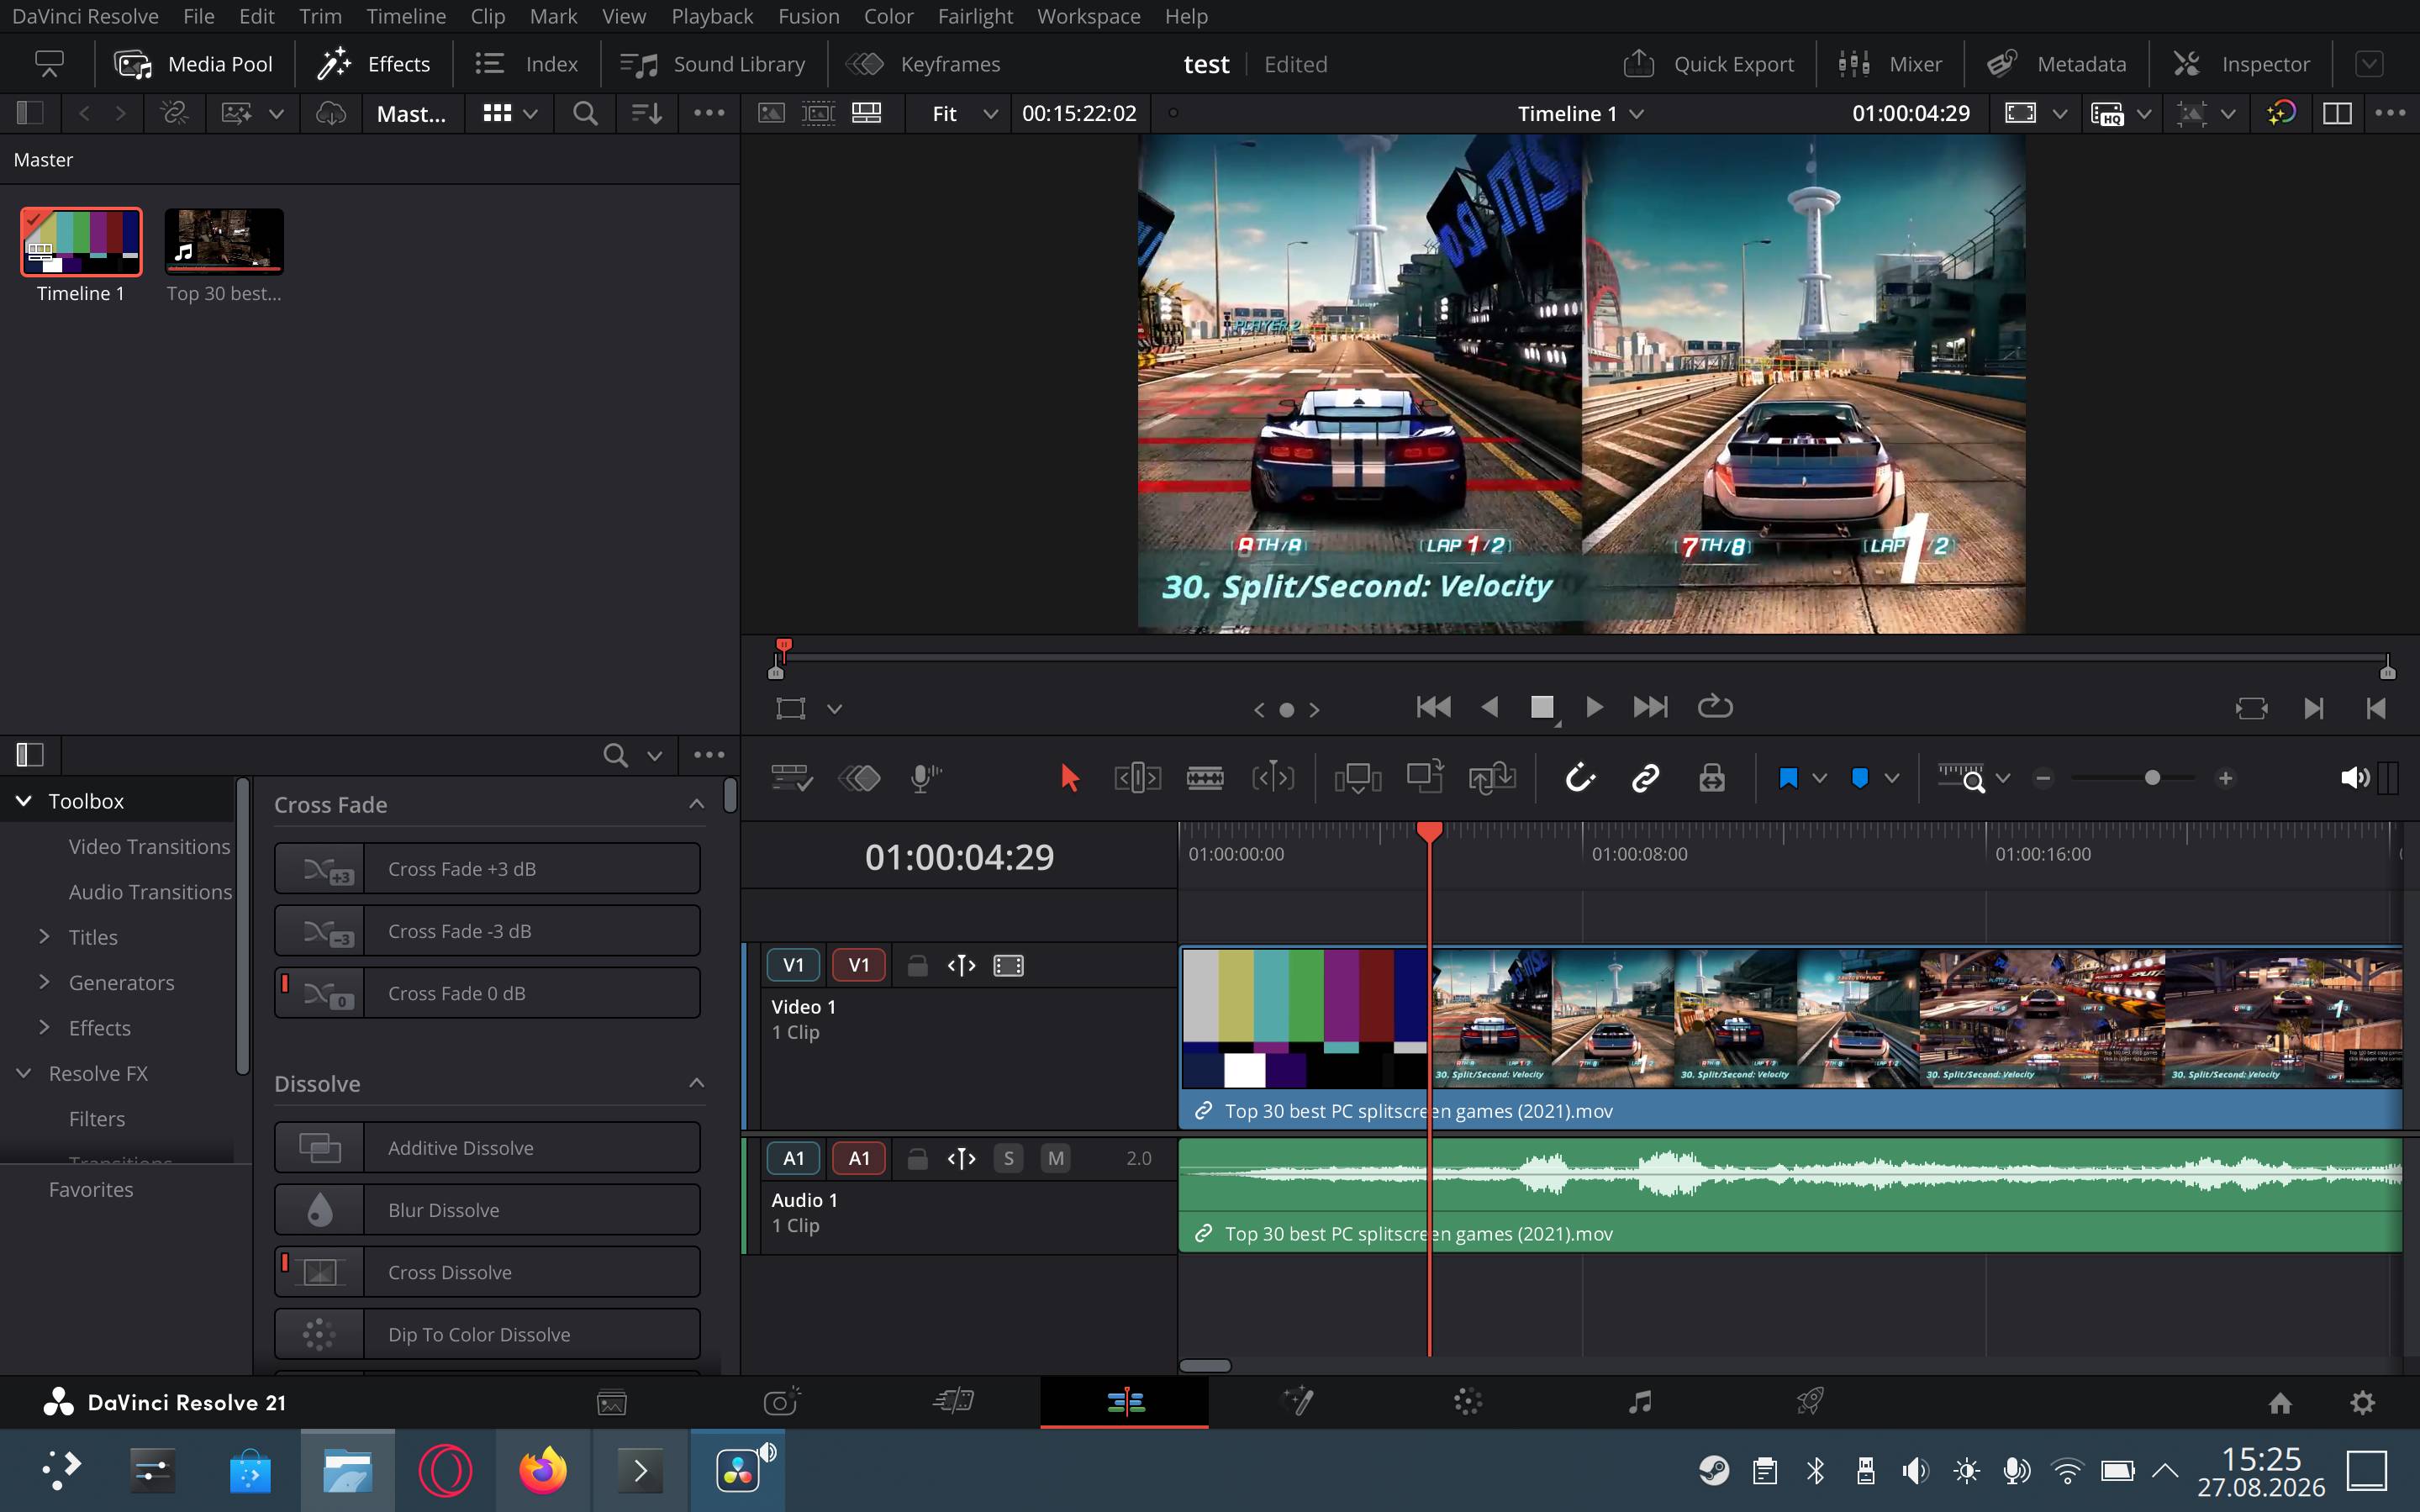Open the Metadata panel
2420x1512 pixels.
click(x=2056, y=64)
